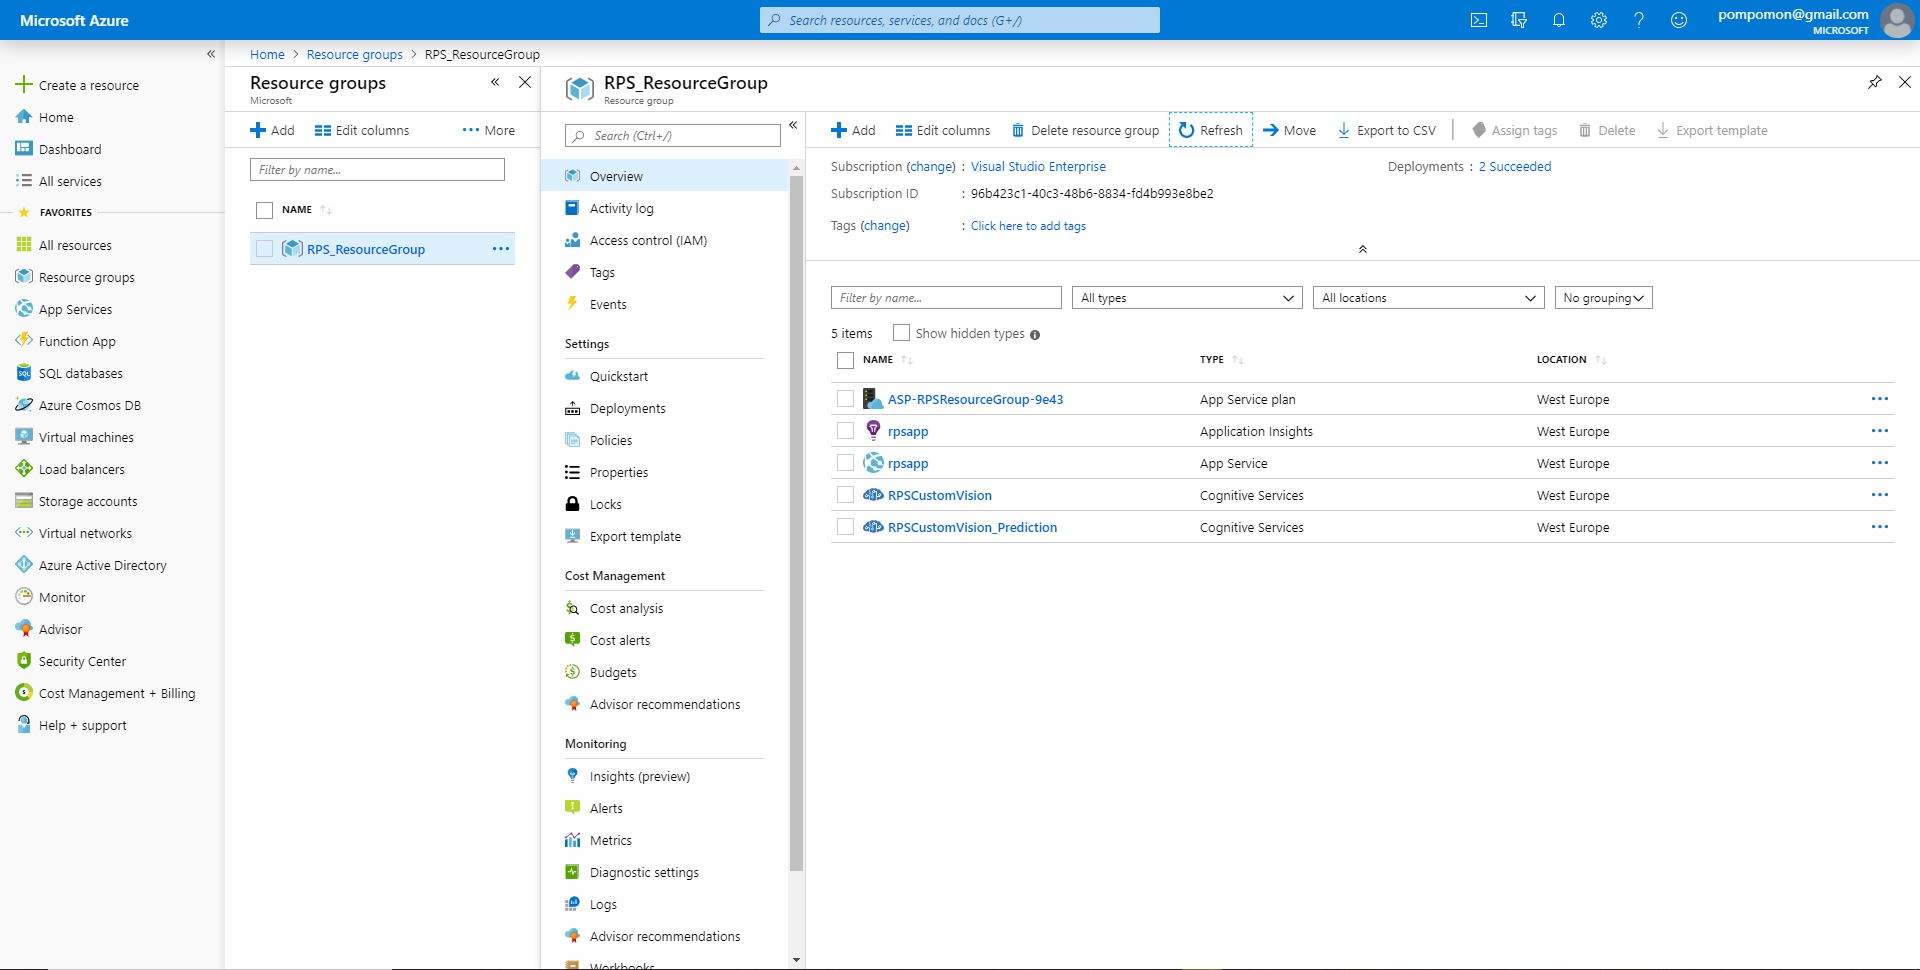Sort resources by the TYPE column arrows

(1238, 360)
